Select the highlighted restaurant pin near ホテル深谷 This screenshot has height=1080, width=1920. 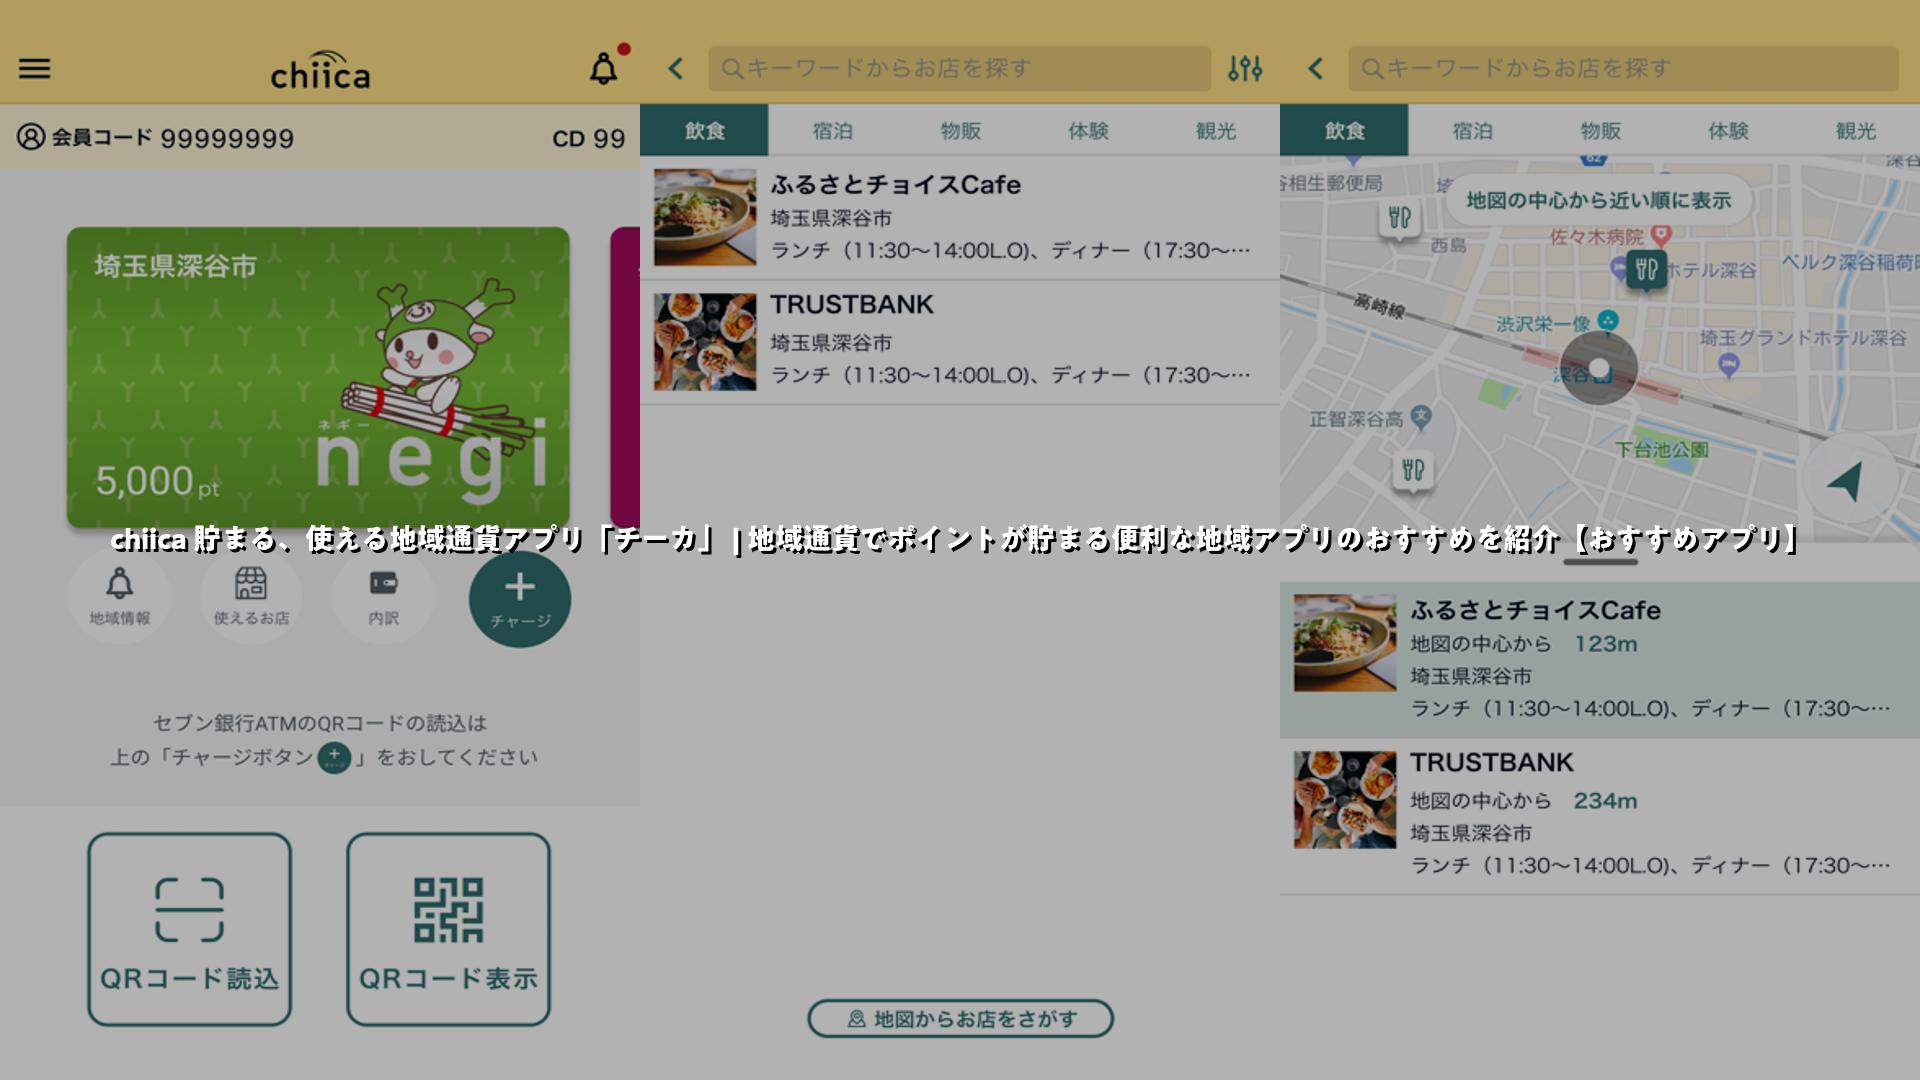coord(1646,270)
